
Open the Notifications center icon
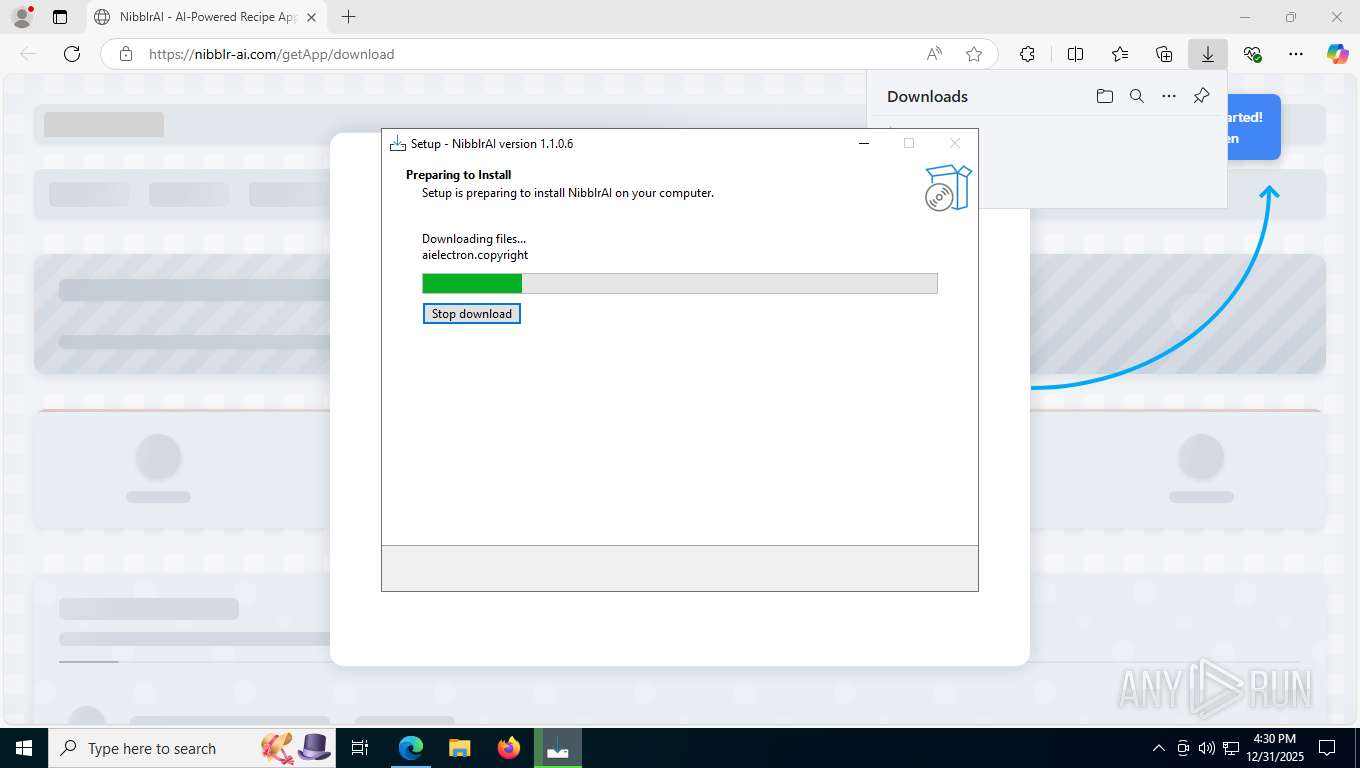1327,748
